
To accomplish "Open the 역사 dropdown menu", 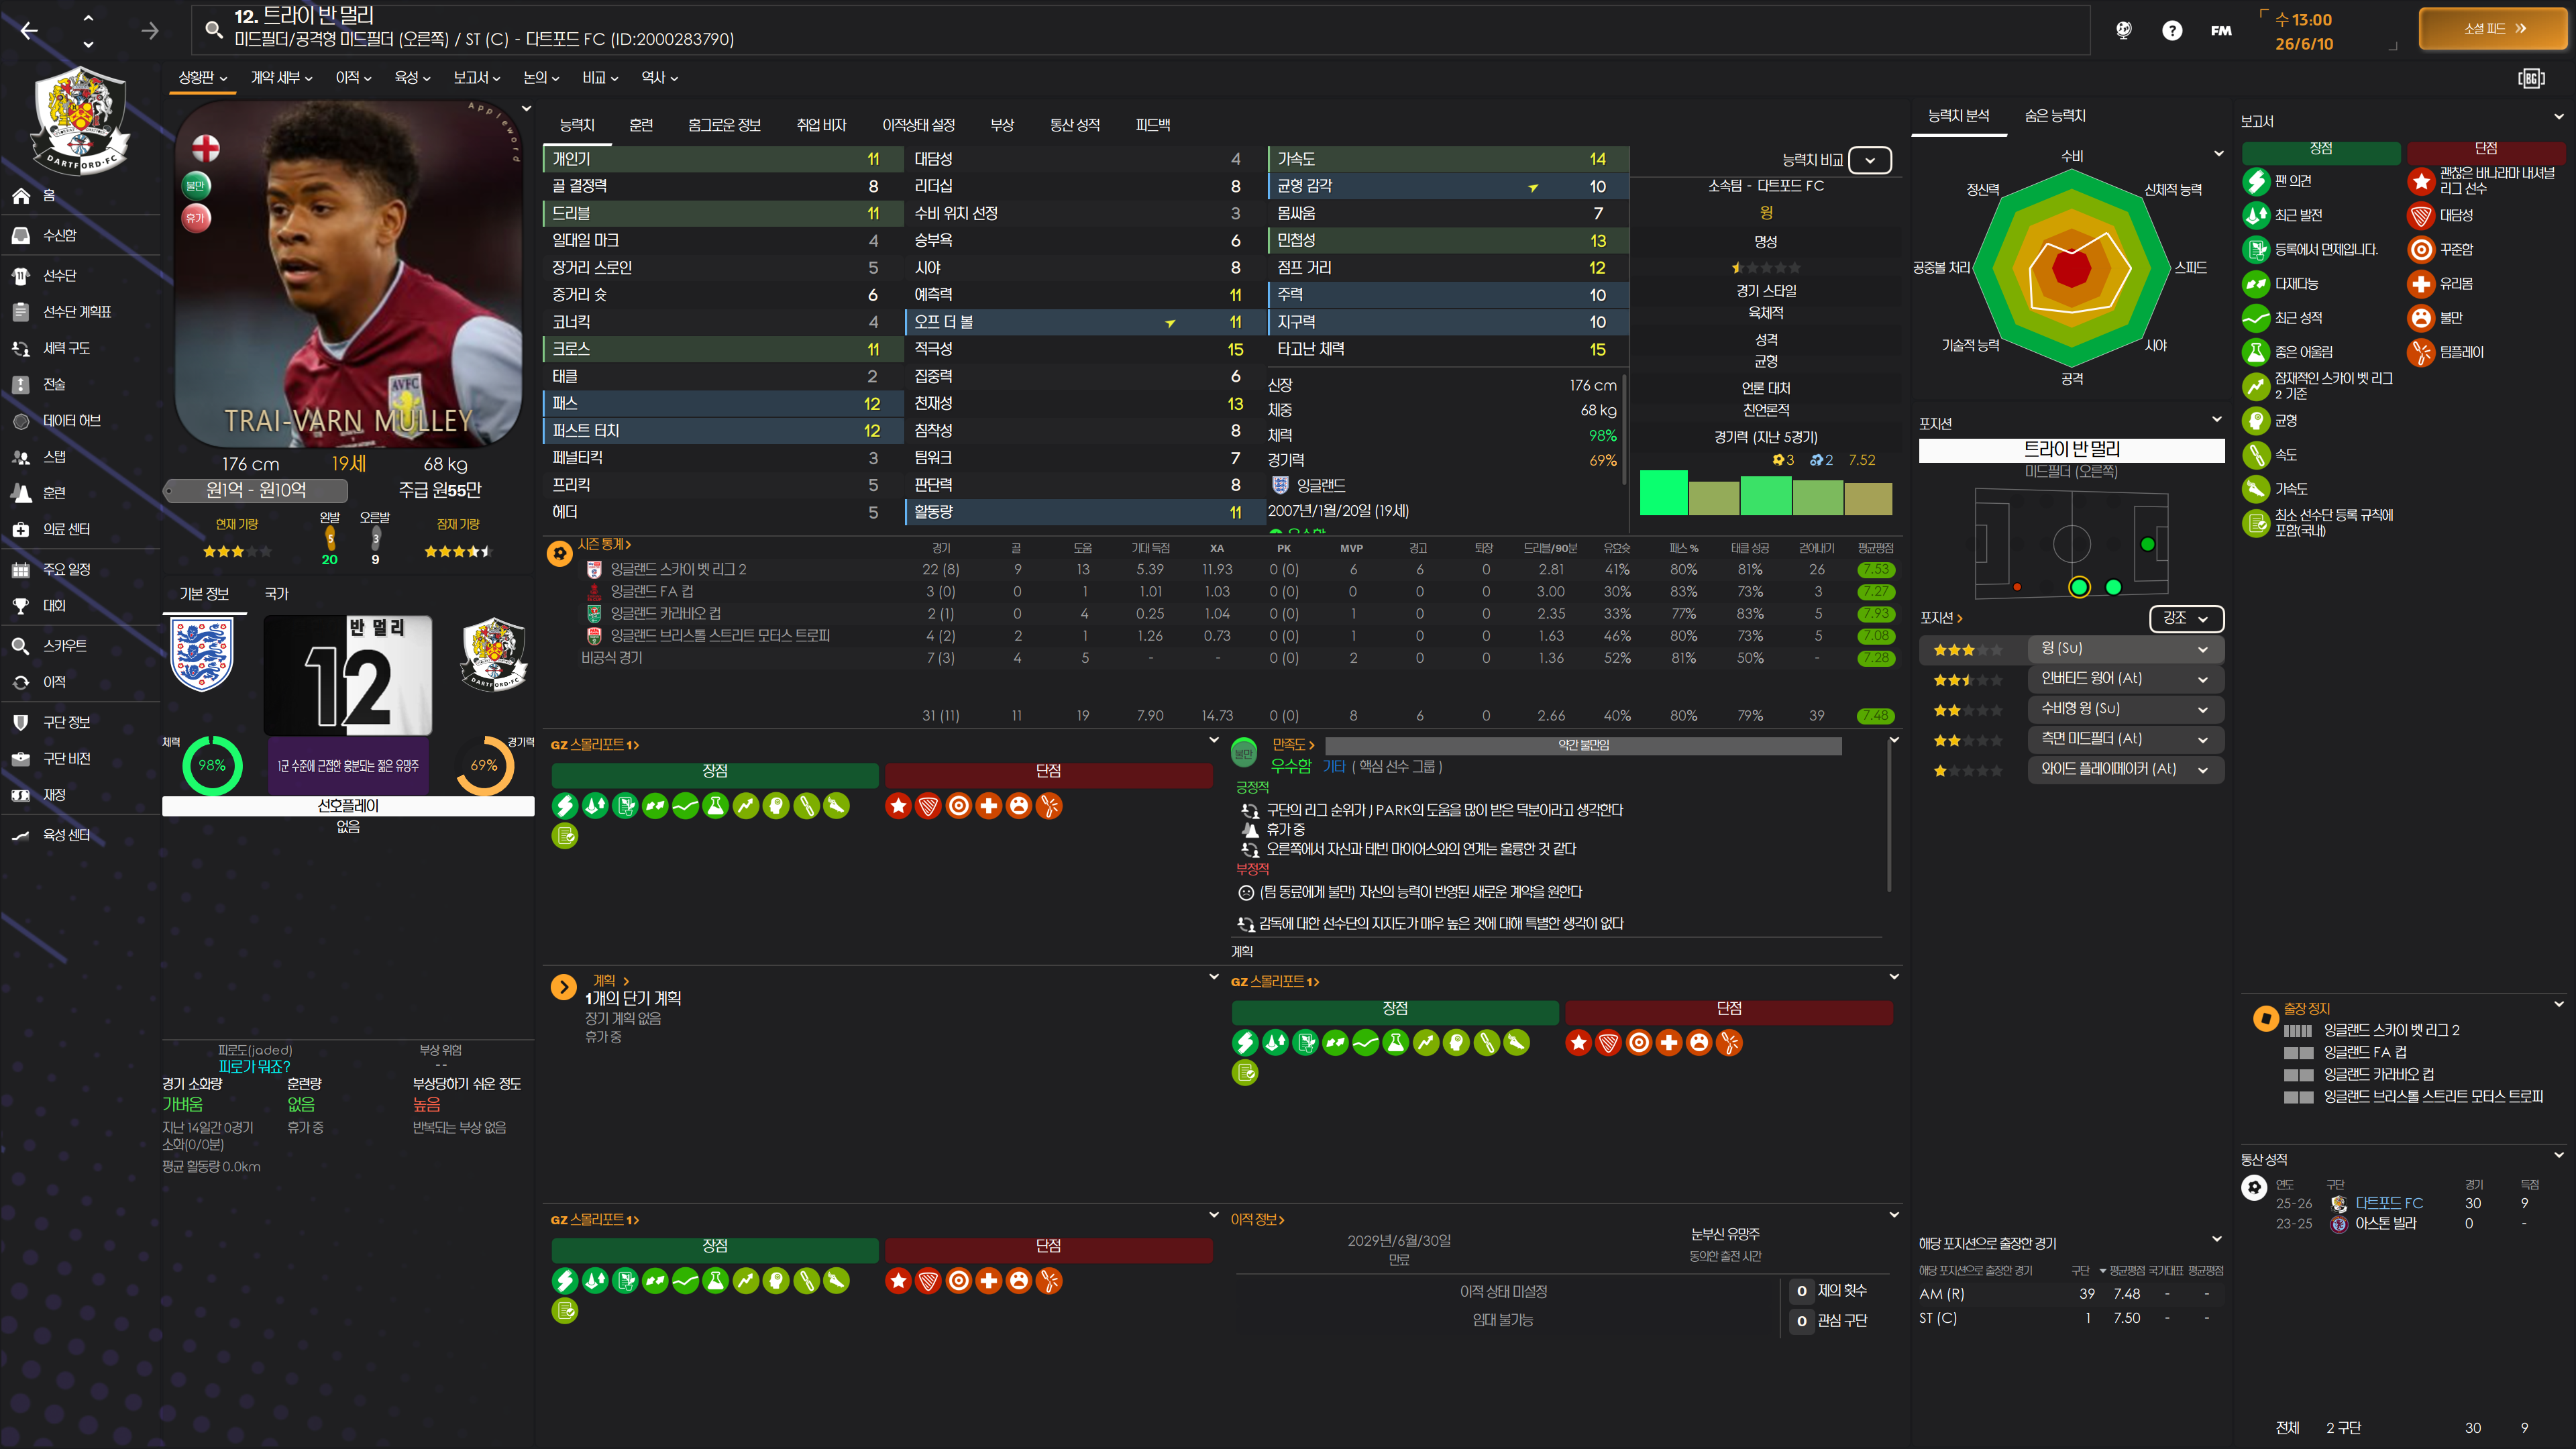I will pyautogui.click(x=660, y=77).
